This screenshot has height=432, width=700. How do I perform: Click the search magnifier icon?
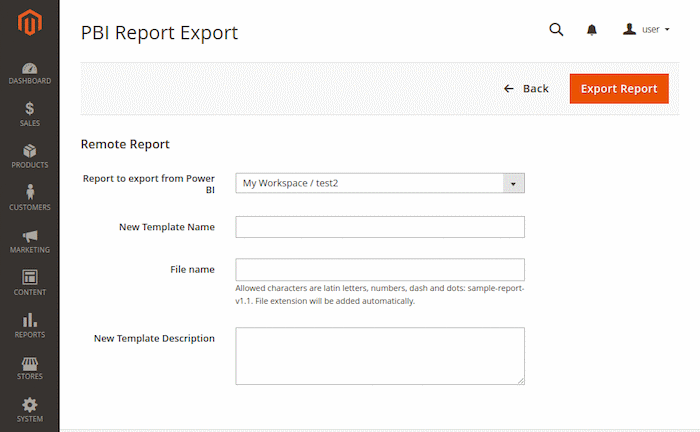coord(556,29)
